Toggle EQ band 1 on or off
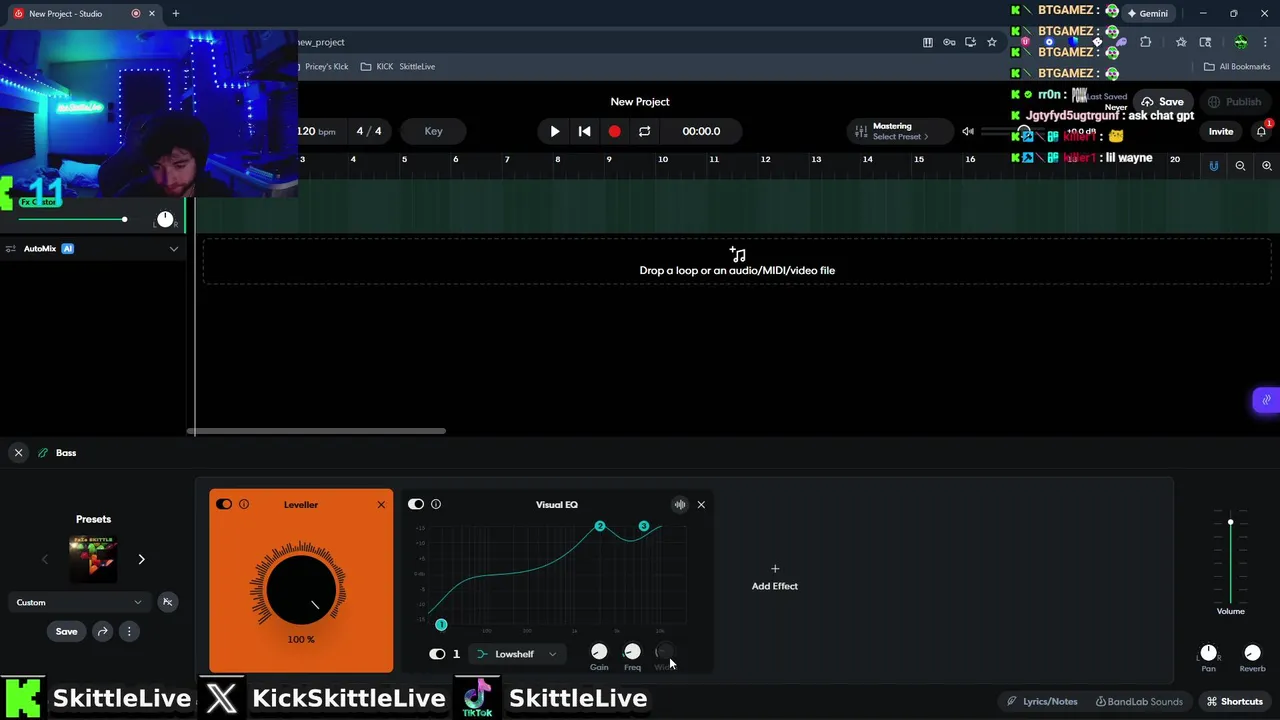 tap(437, 654)
